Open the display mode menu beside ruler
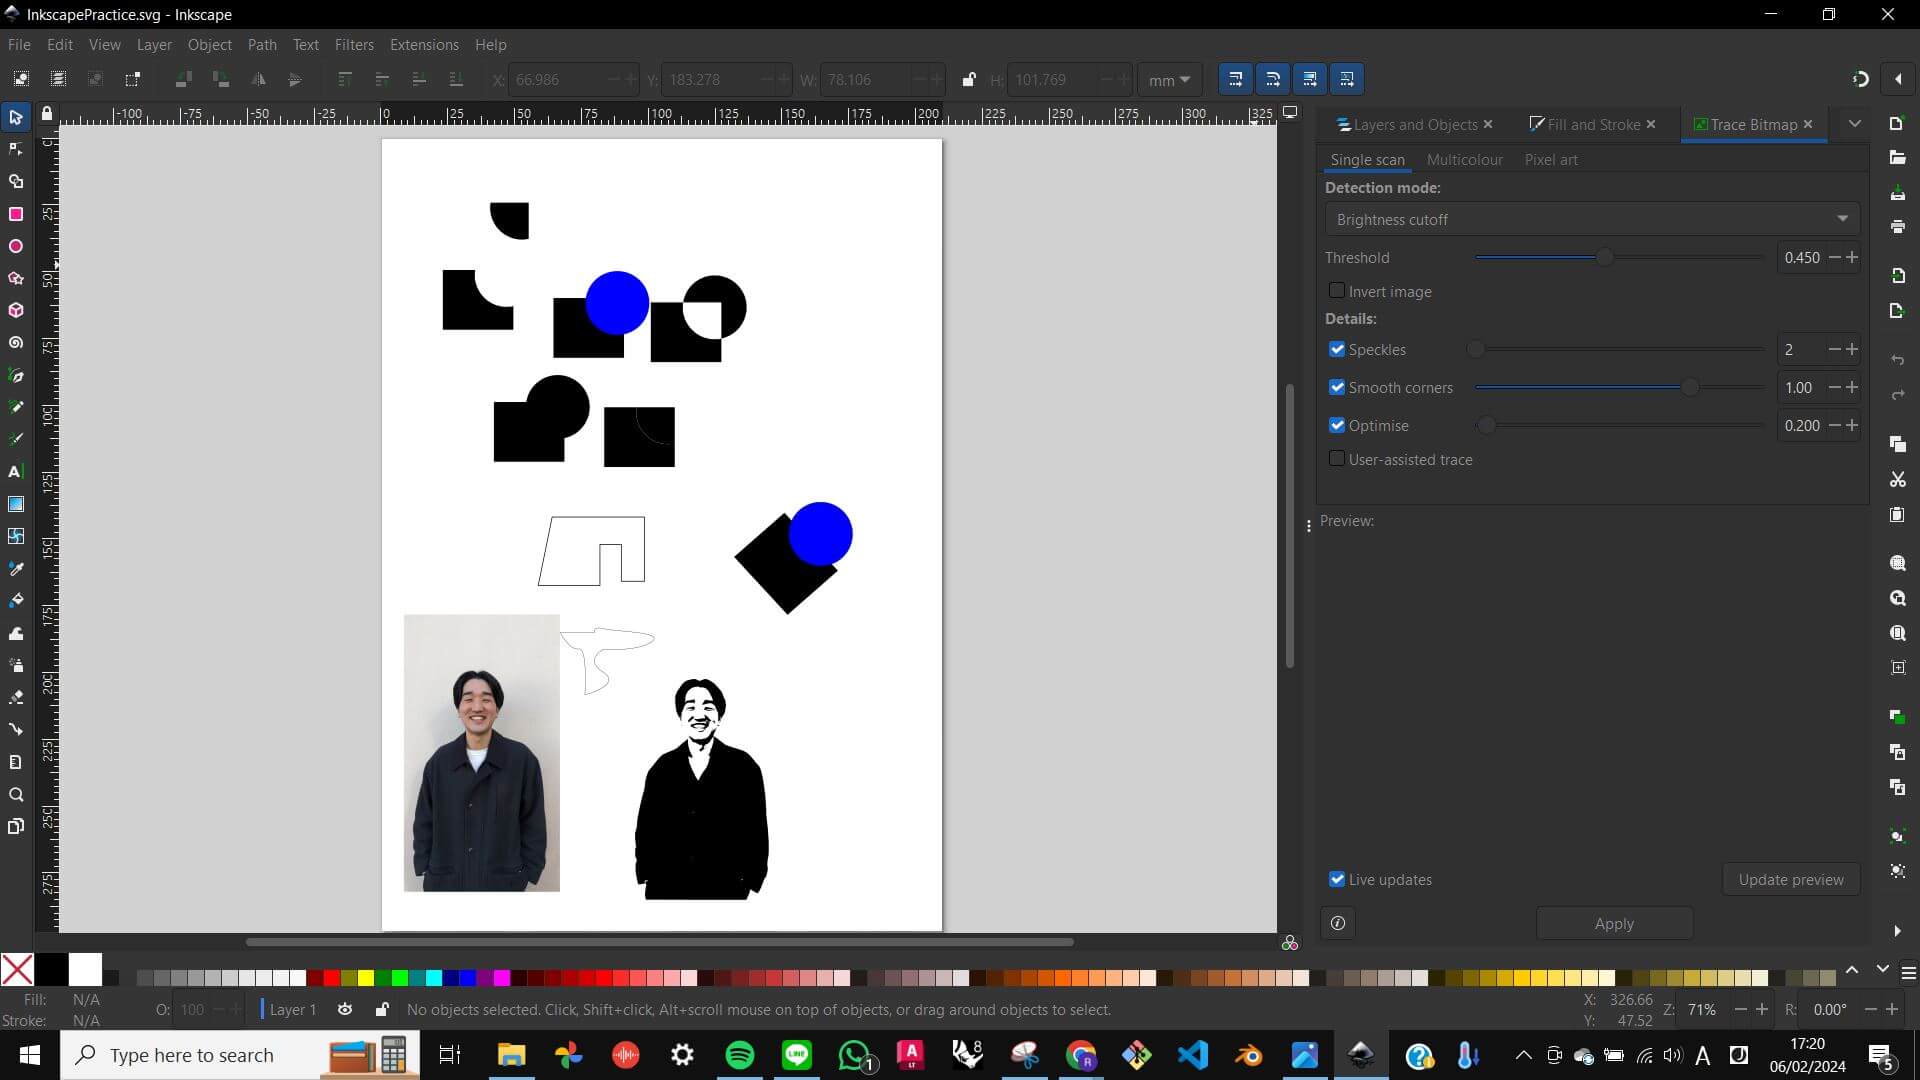This screenshot has width=1920, height=1080. click(x=1290, y=113)
